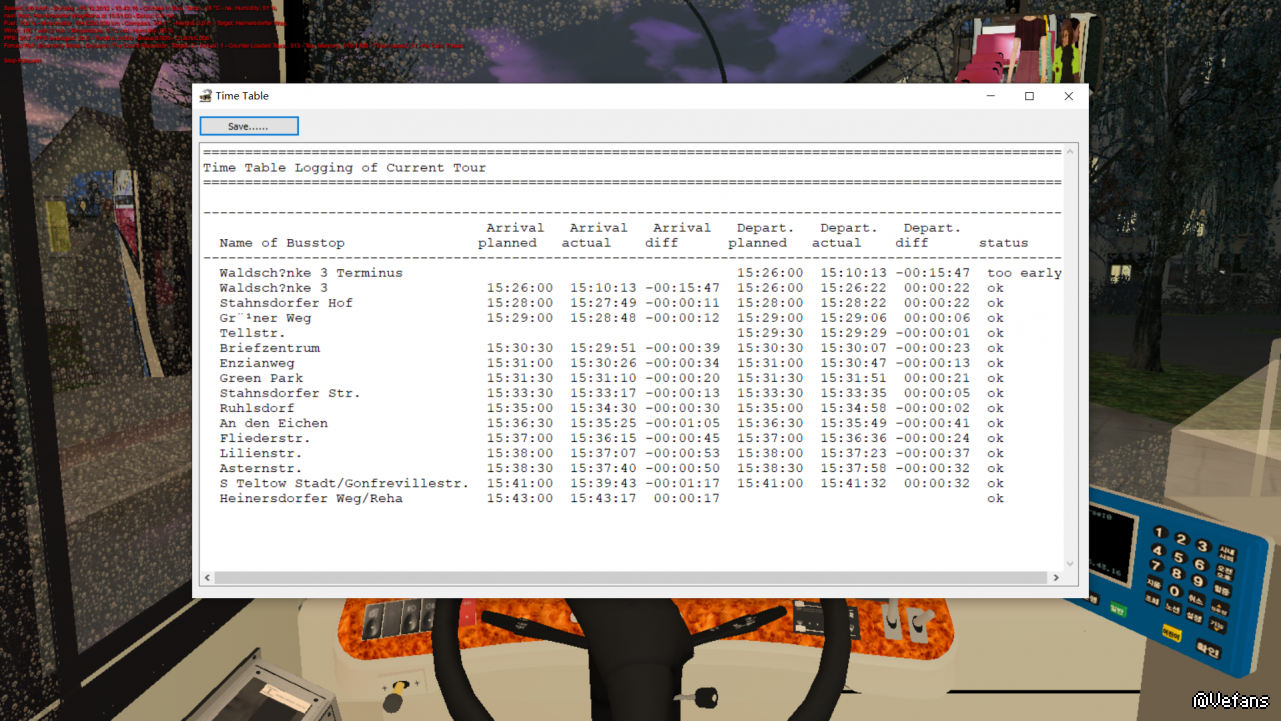Click the 'status' column header
The height and width of the screenshot is (721, 1281).
(x=1003, y=243)
